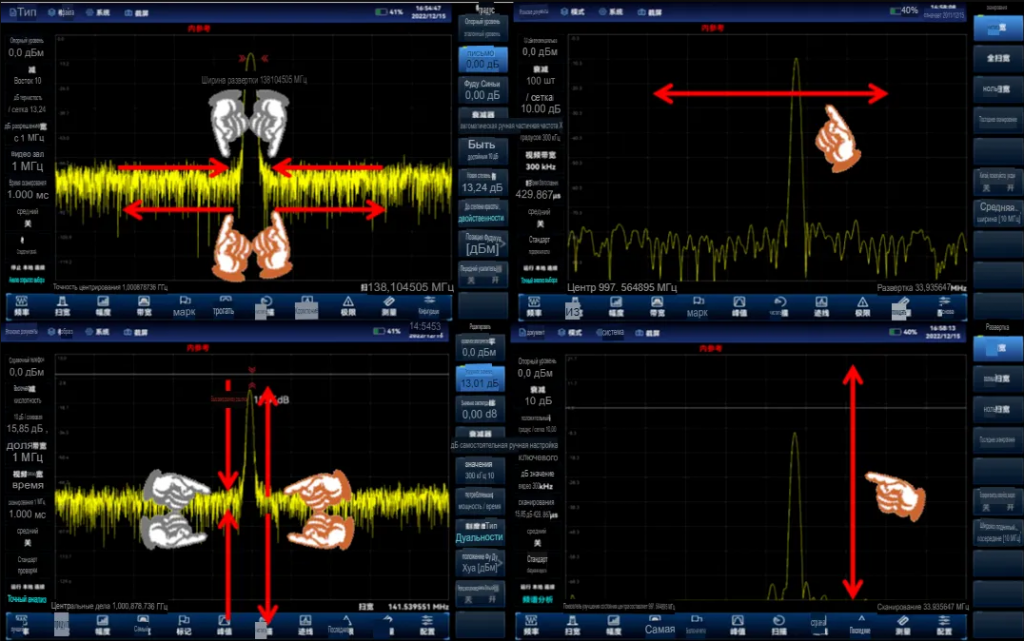Expand the '[дБм]' unit selector in top-left panel

tap(483, 244)
